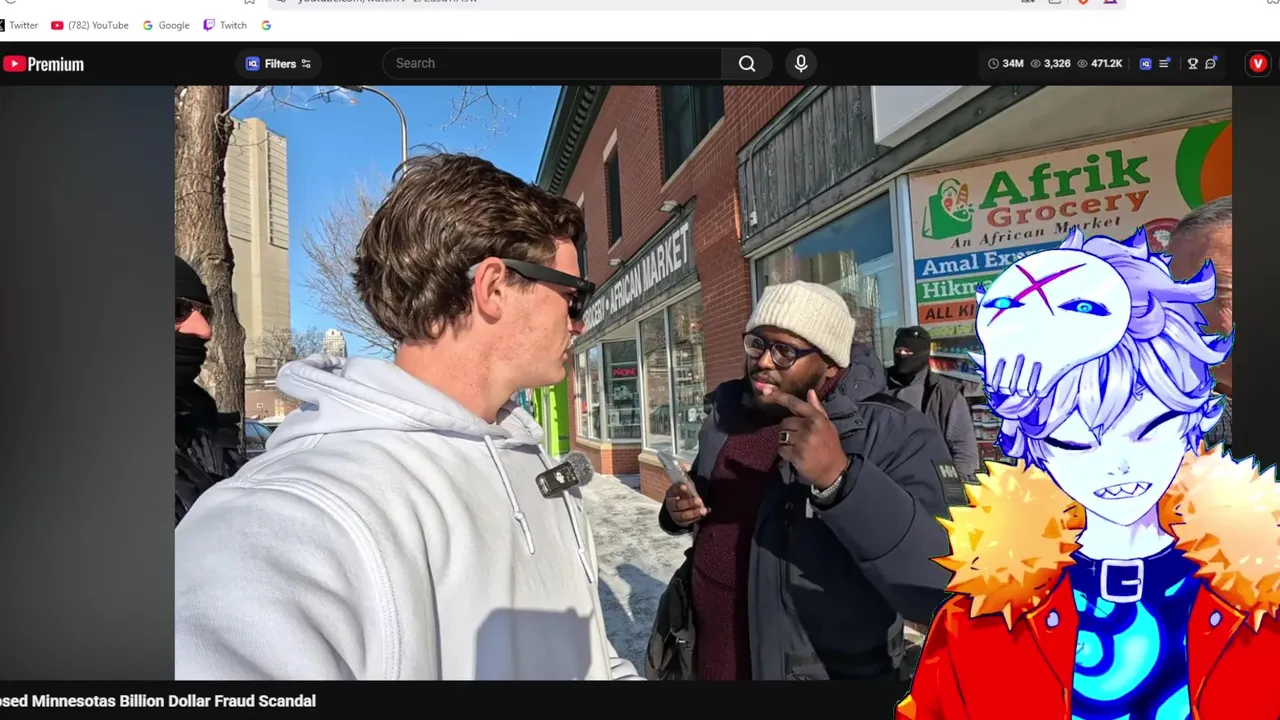Open the list menu icon with blue dot
Image resolution: width=1280 pixels, height=720 pixels.
pyautogui.click(x=1165, y=63)
